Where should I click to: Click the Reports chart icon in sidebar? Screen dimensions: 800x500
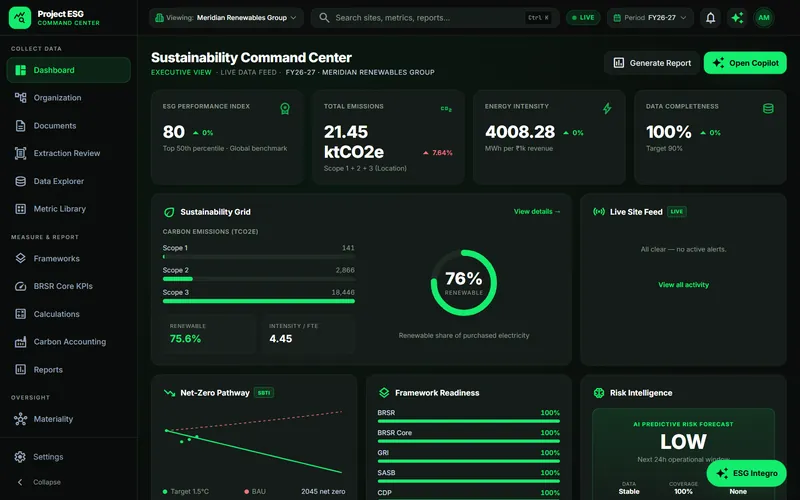pos(20,369)
